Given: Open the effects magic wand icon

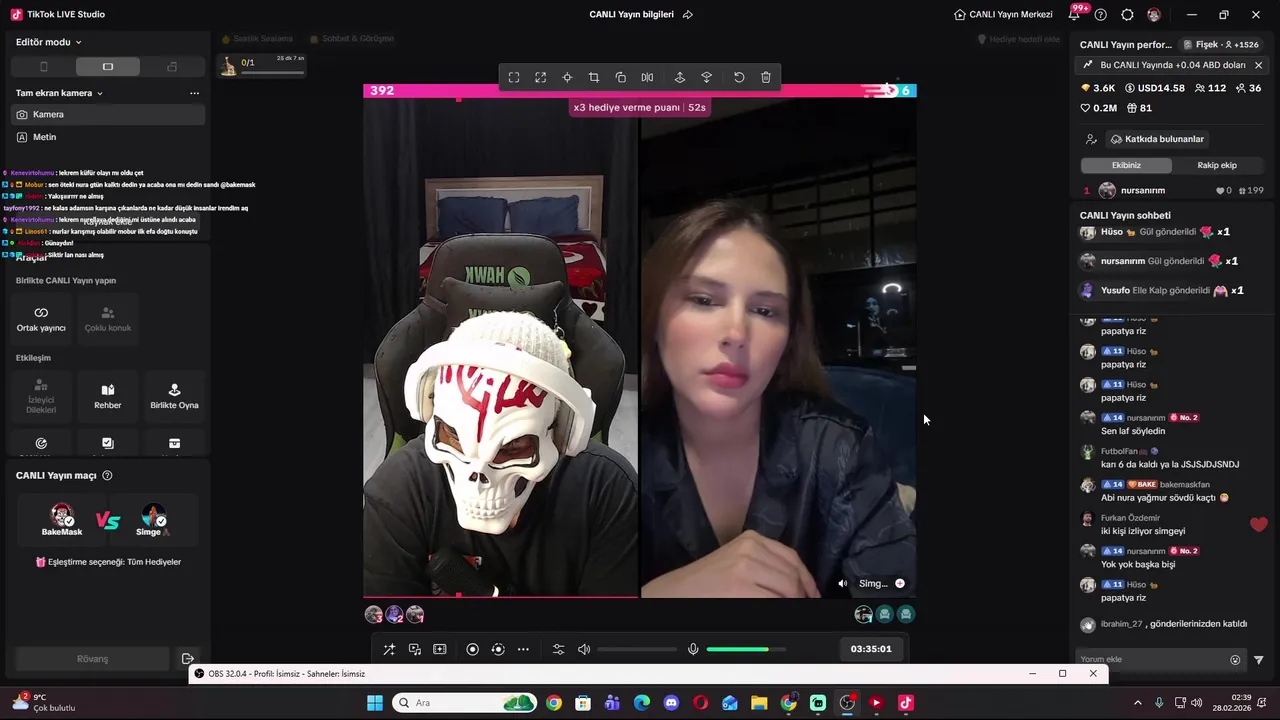Looking at the screenshot, I should (389, 649).
